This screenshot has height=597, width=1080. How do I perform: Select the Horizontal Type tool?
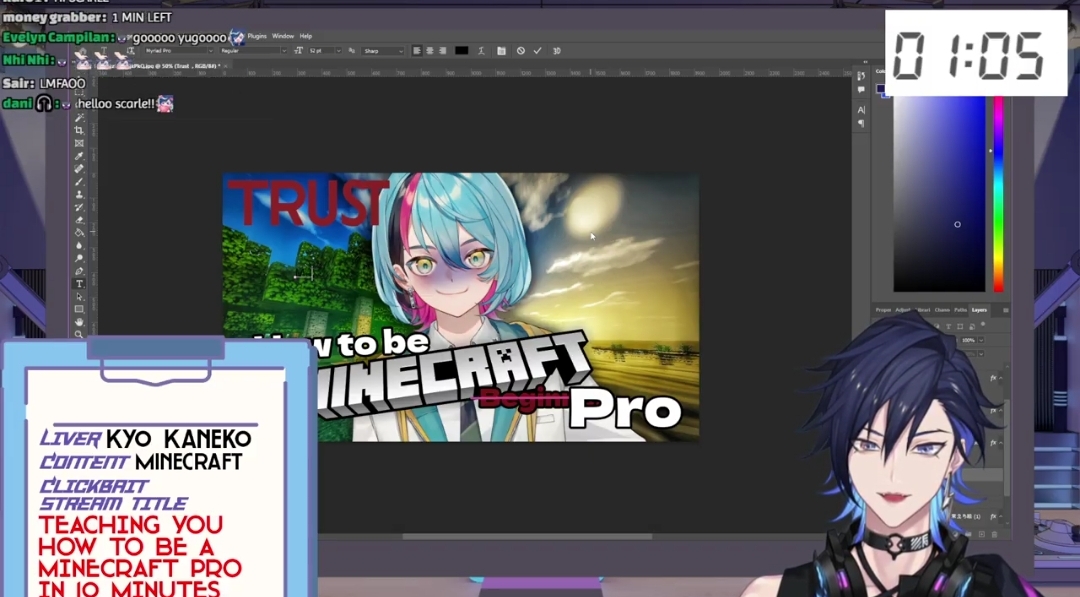pos(79,284)
